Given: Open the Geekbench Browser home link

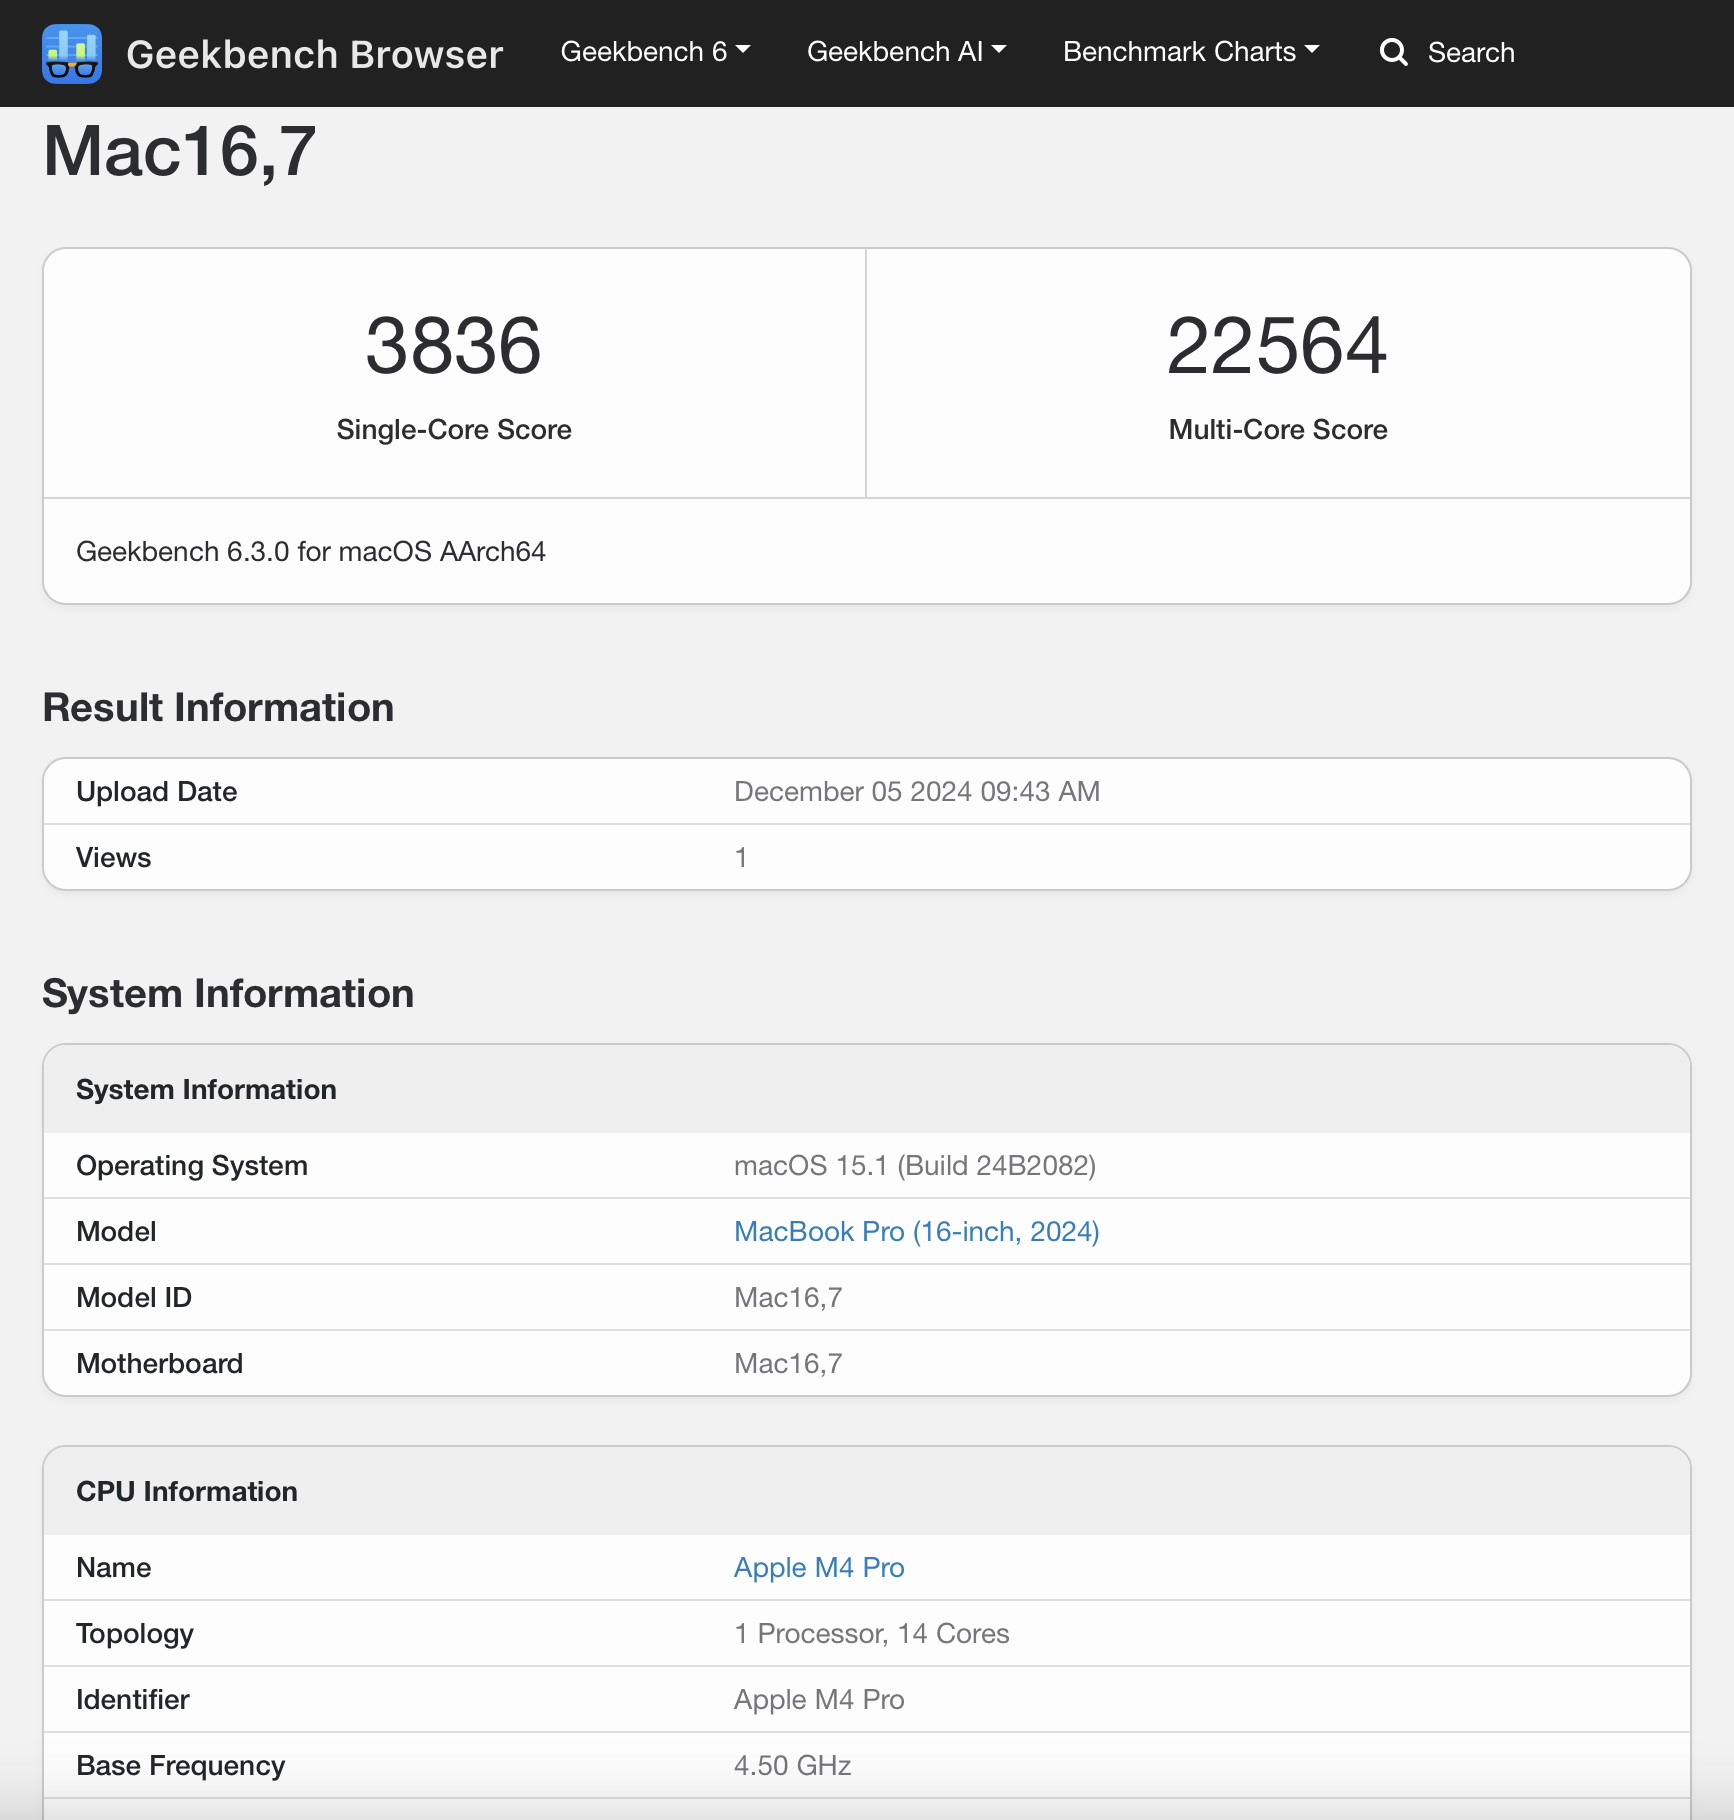Looking at the screenshot, I should coord(314,54).
